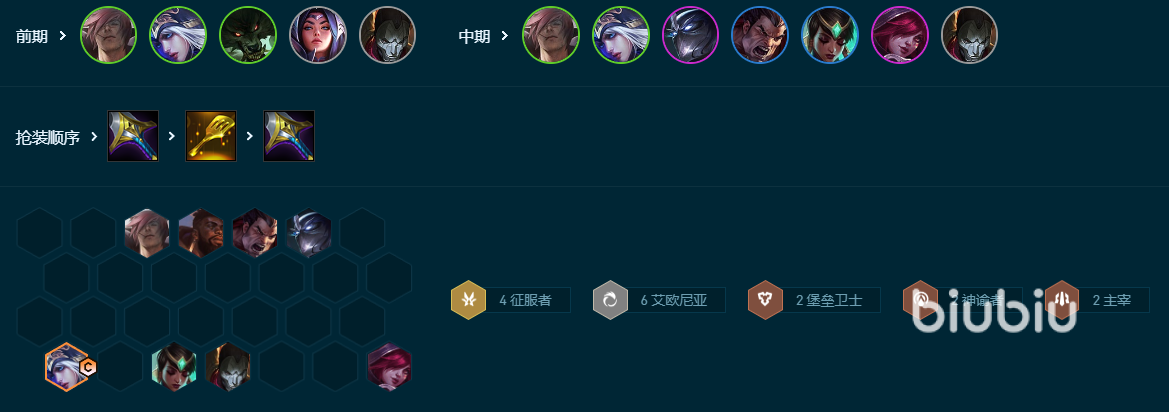This screenshot has height=412, width=1169.
Task: Click the 6 艾欧尼亚 trait badge
Action: (659, 300)
